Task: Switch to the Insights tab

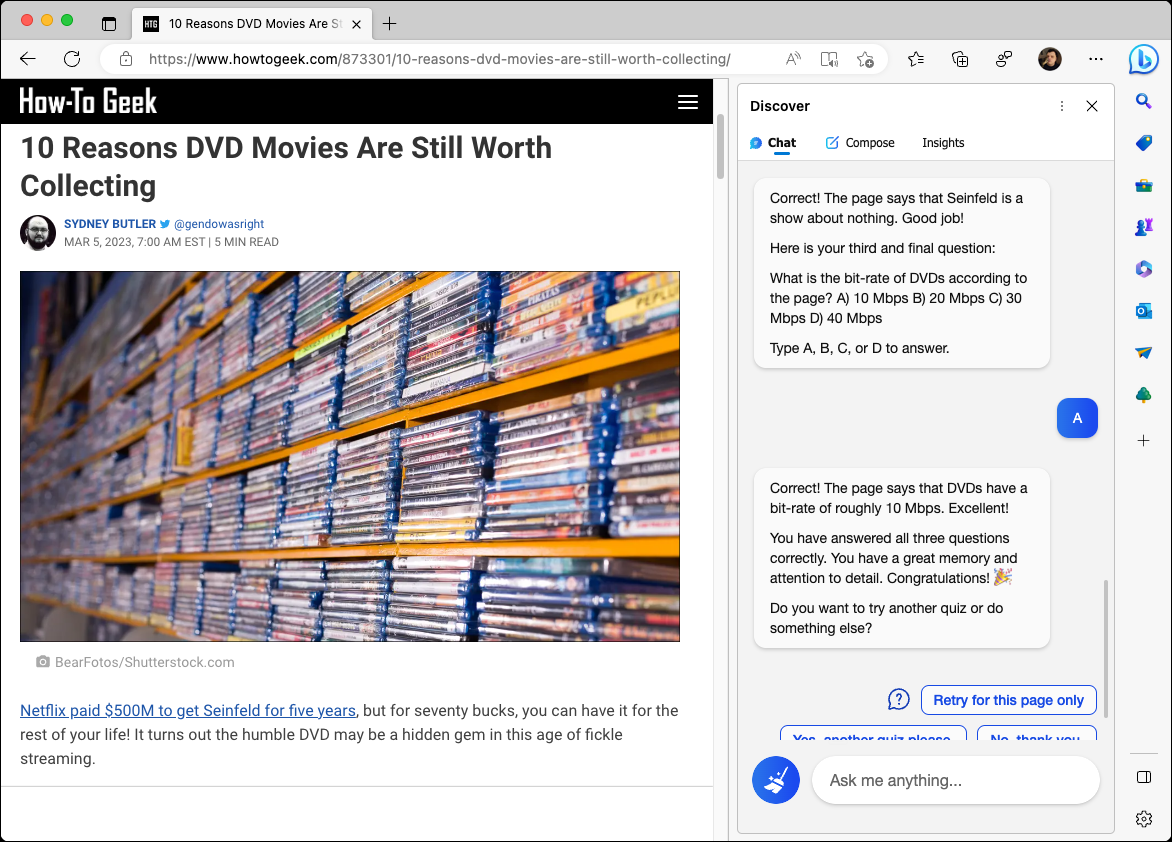Action: [x=943, y=143]
